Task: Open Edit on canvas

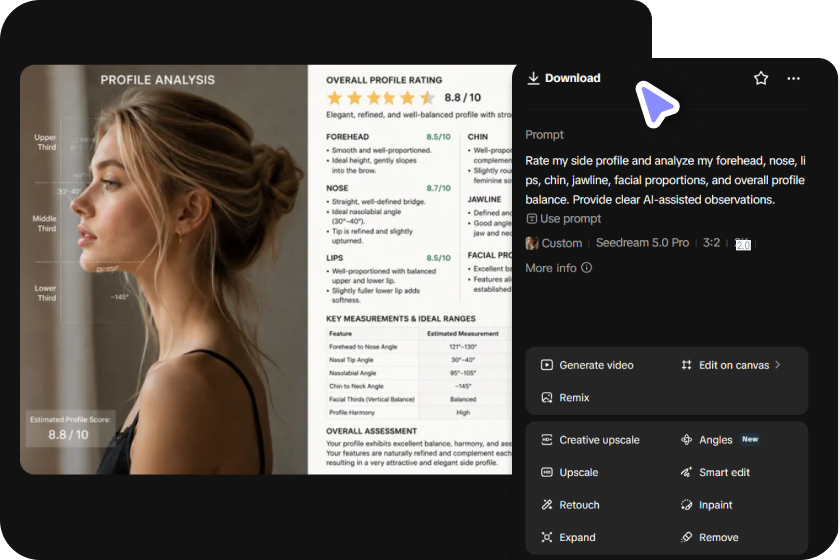Action: 731,365
